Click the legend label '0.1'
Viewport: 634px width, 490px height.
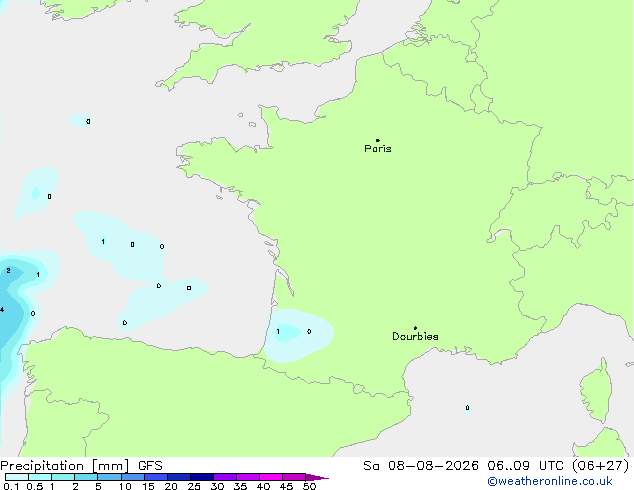(x=11, y=486)
